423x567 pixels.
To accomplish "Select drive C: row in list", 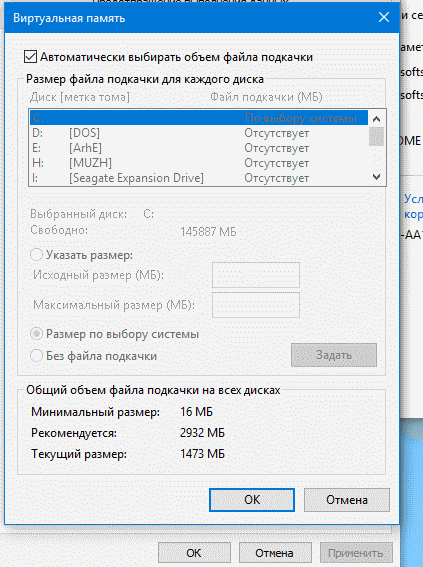I will (x=199, y=118).
